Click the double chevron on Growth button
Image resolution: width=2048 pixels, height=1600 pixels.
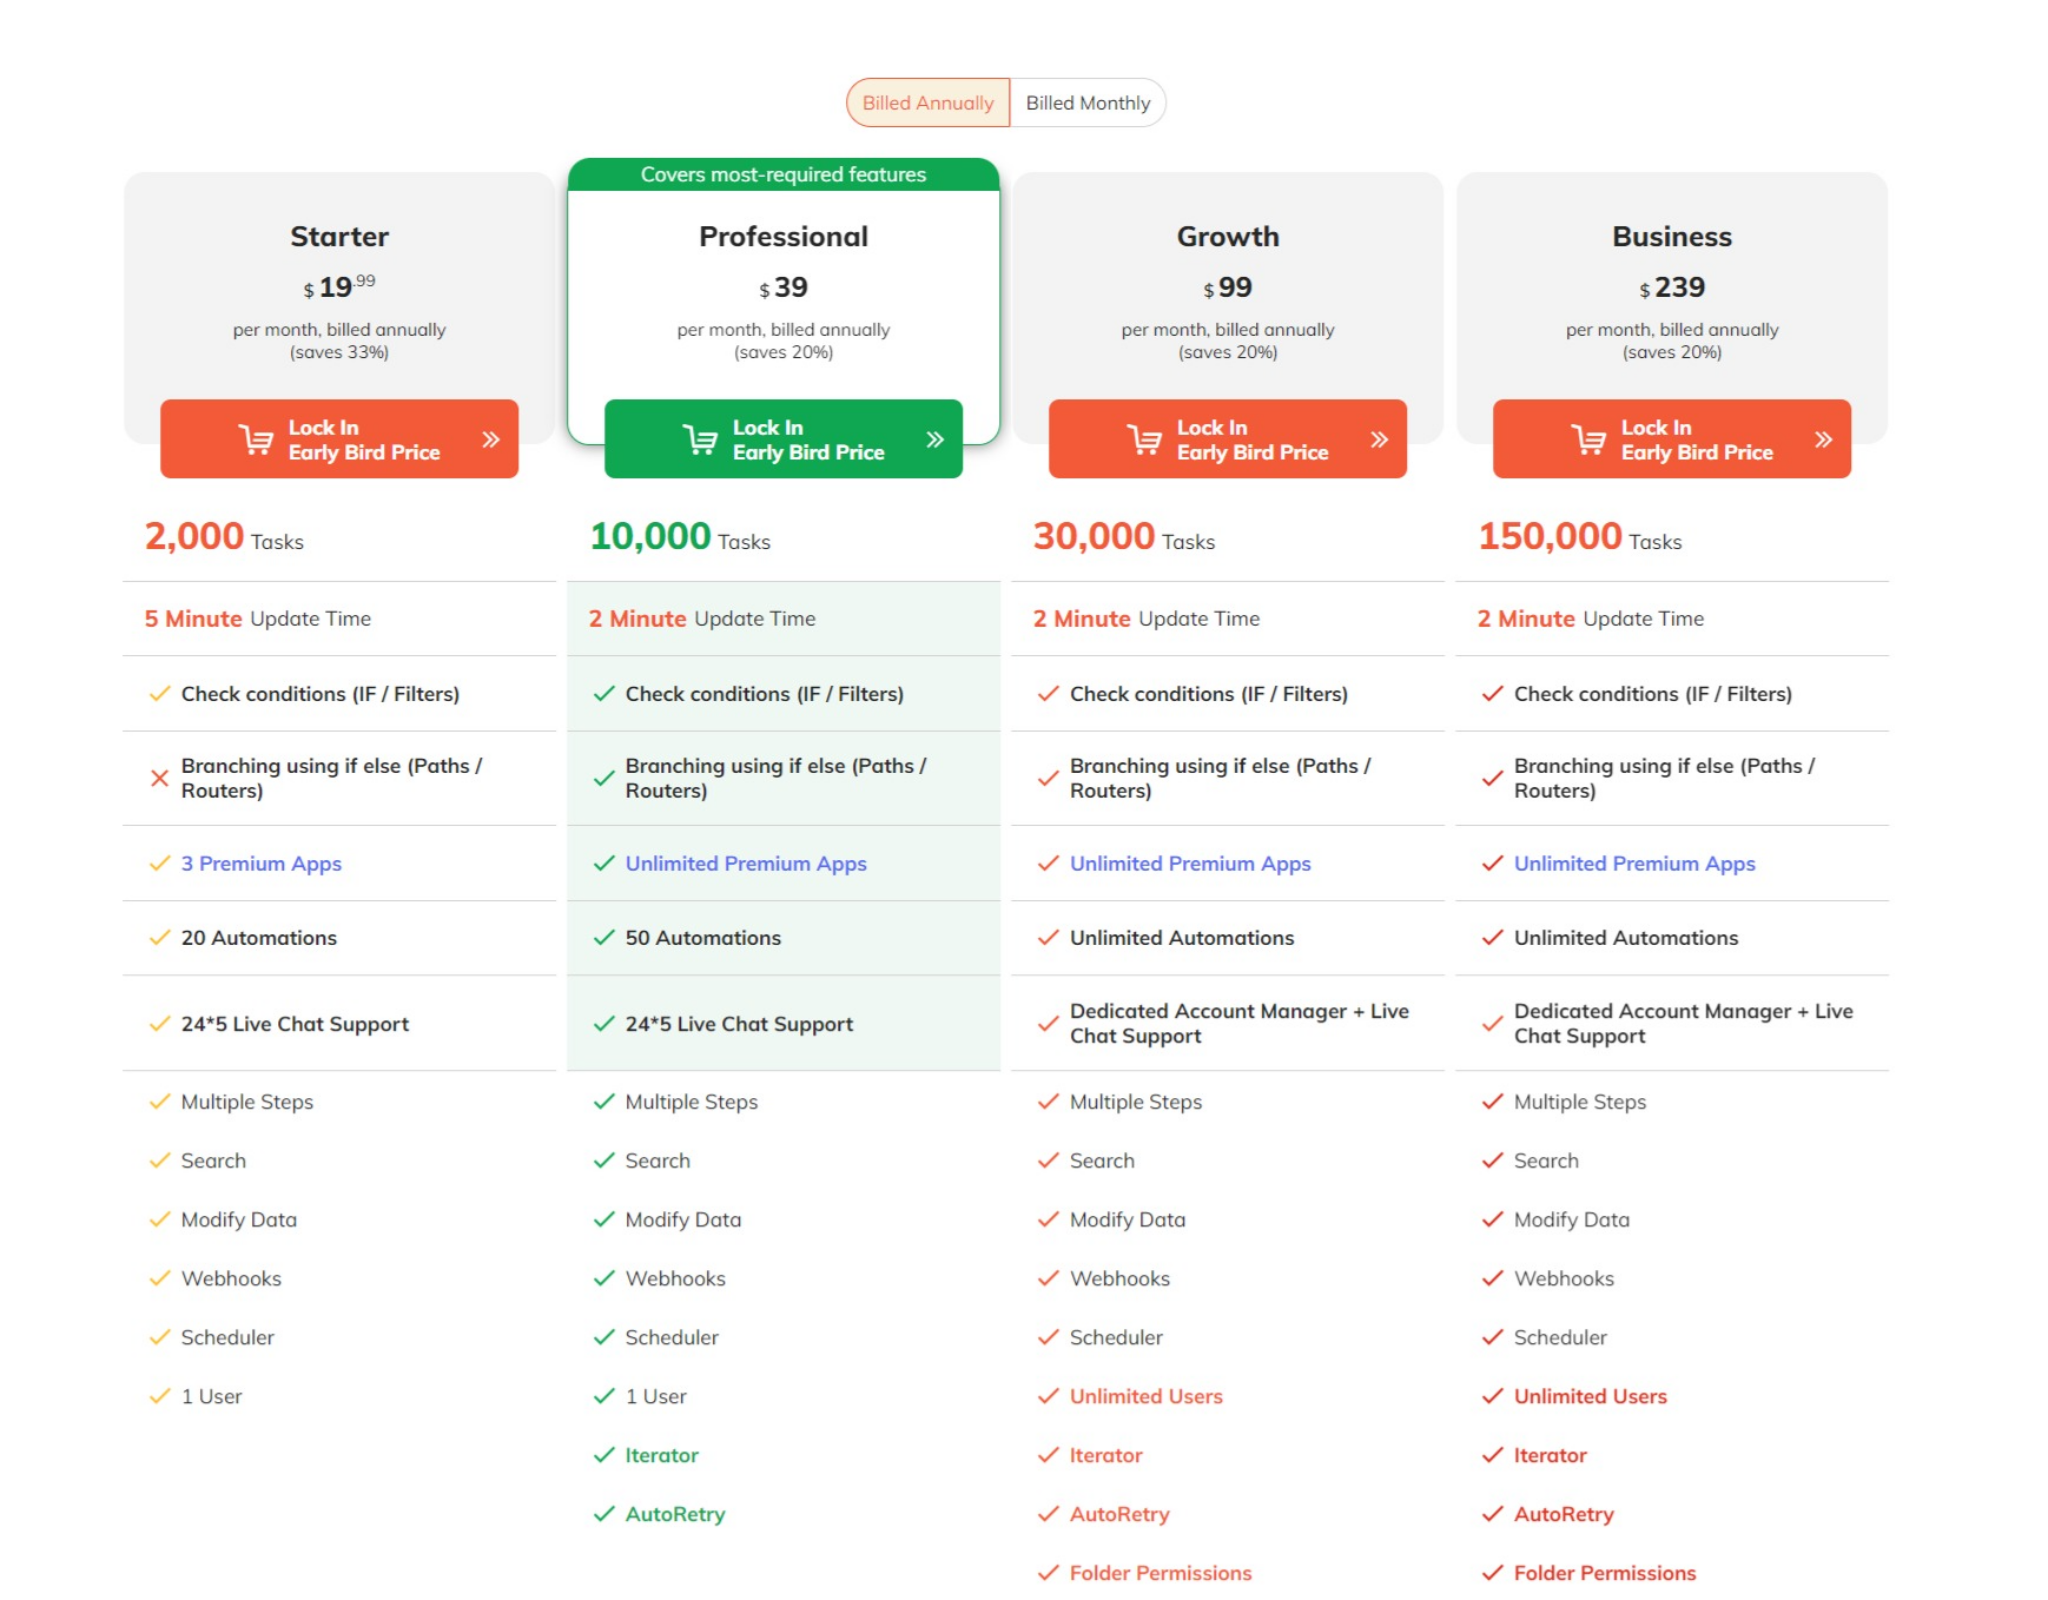coord(1379,439)
